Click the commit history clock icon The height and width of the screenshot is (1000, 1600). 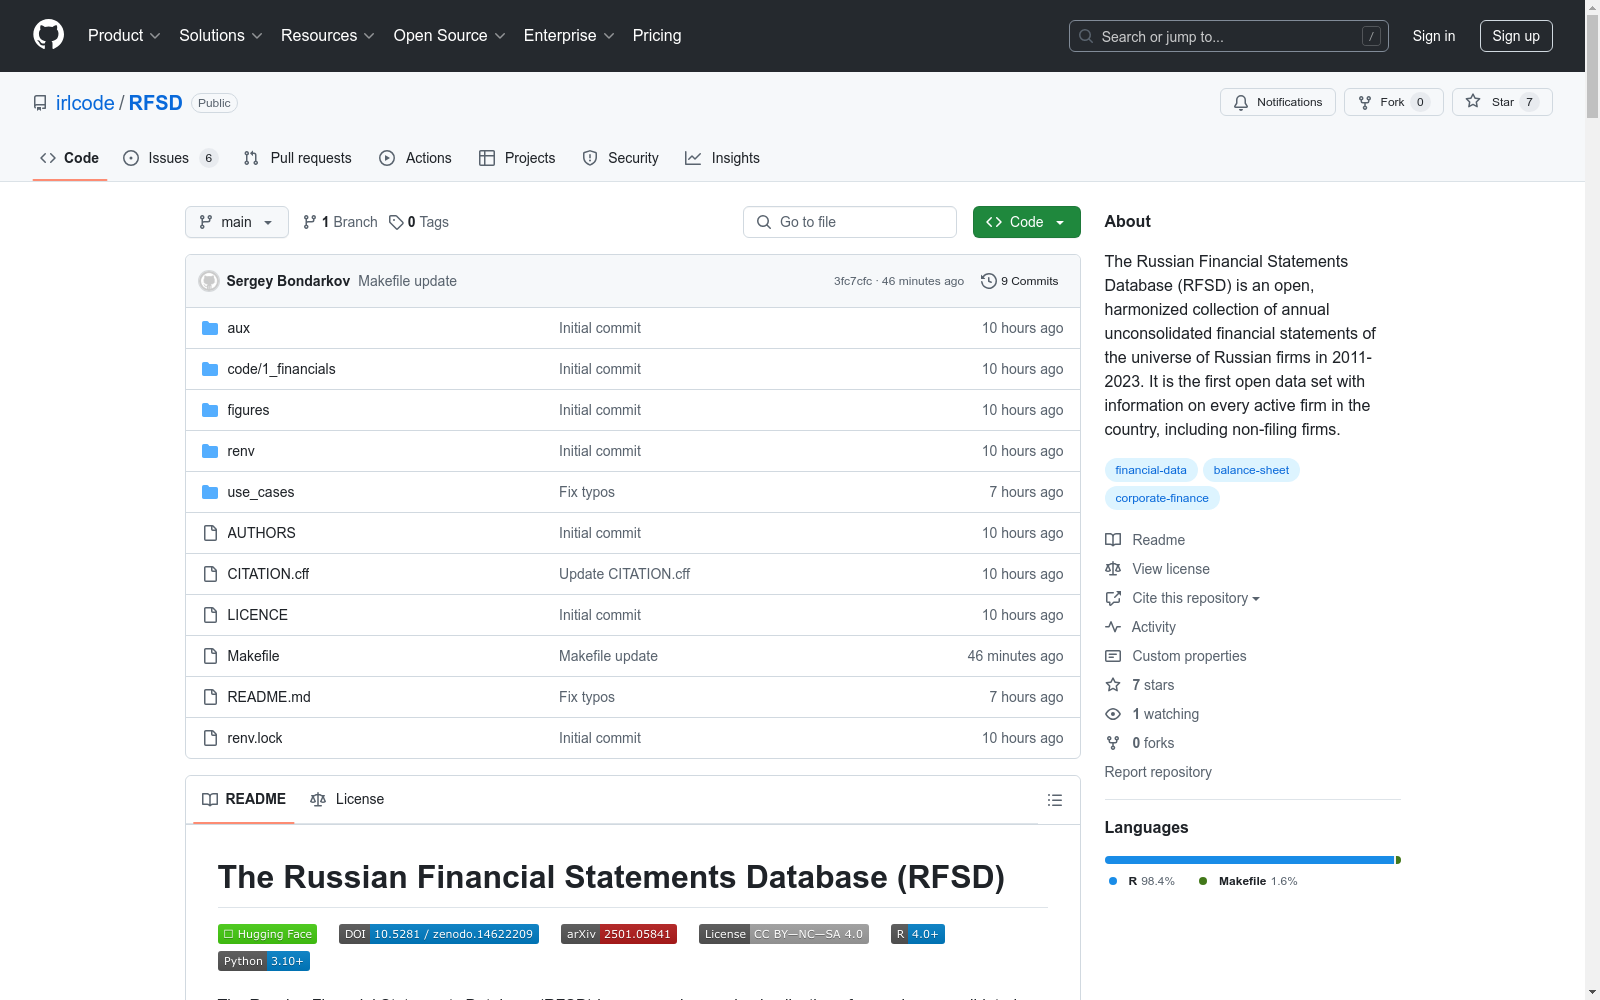coord(989,281)
